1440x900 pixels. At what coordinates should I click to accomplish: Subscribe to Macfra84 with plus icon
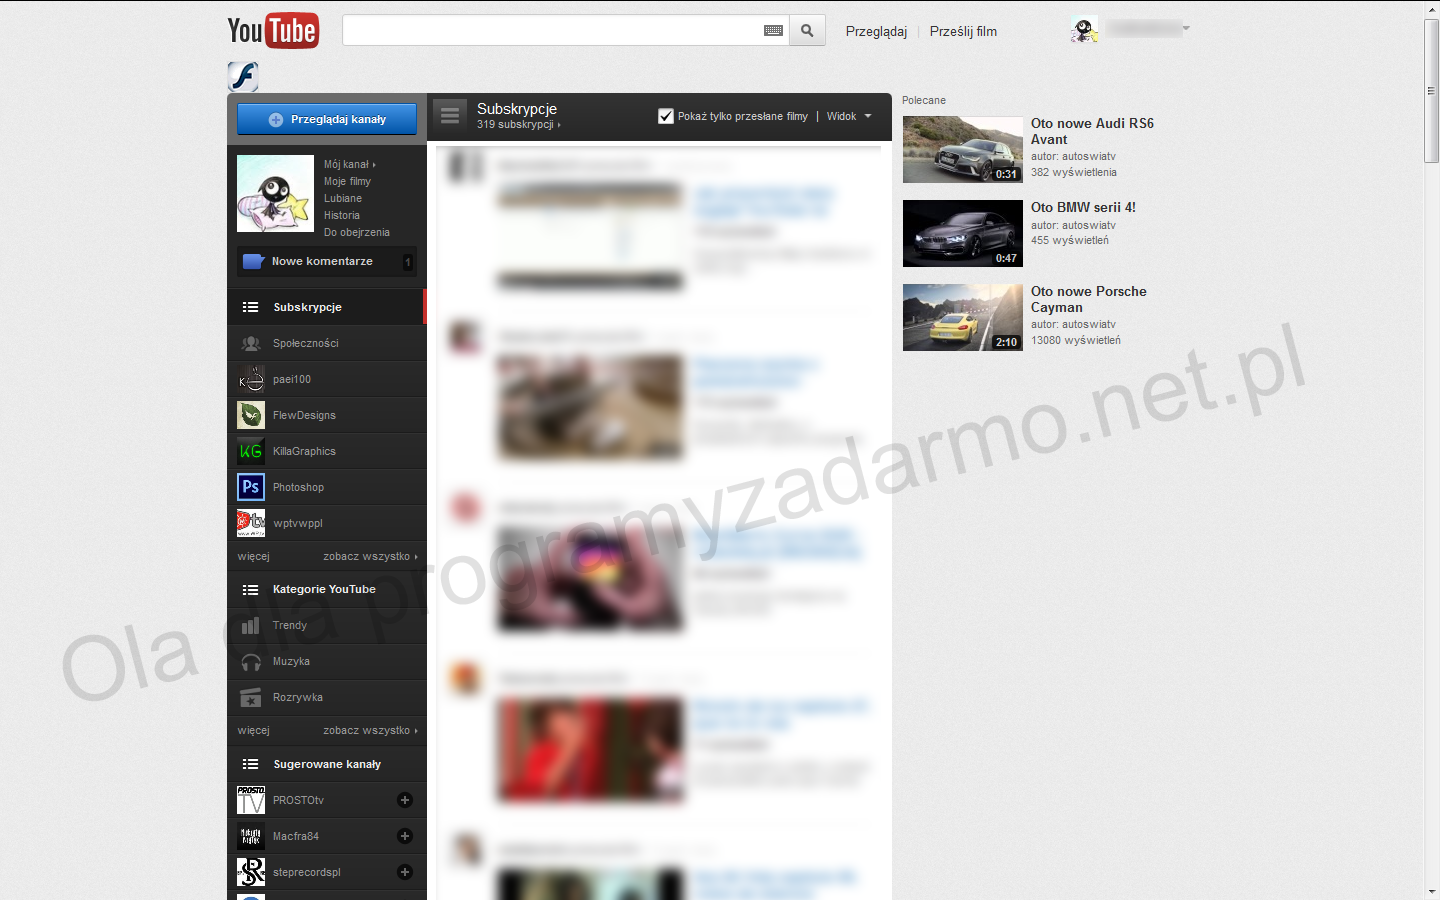coord(405,836)
